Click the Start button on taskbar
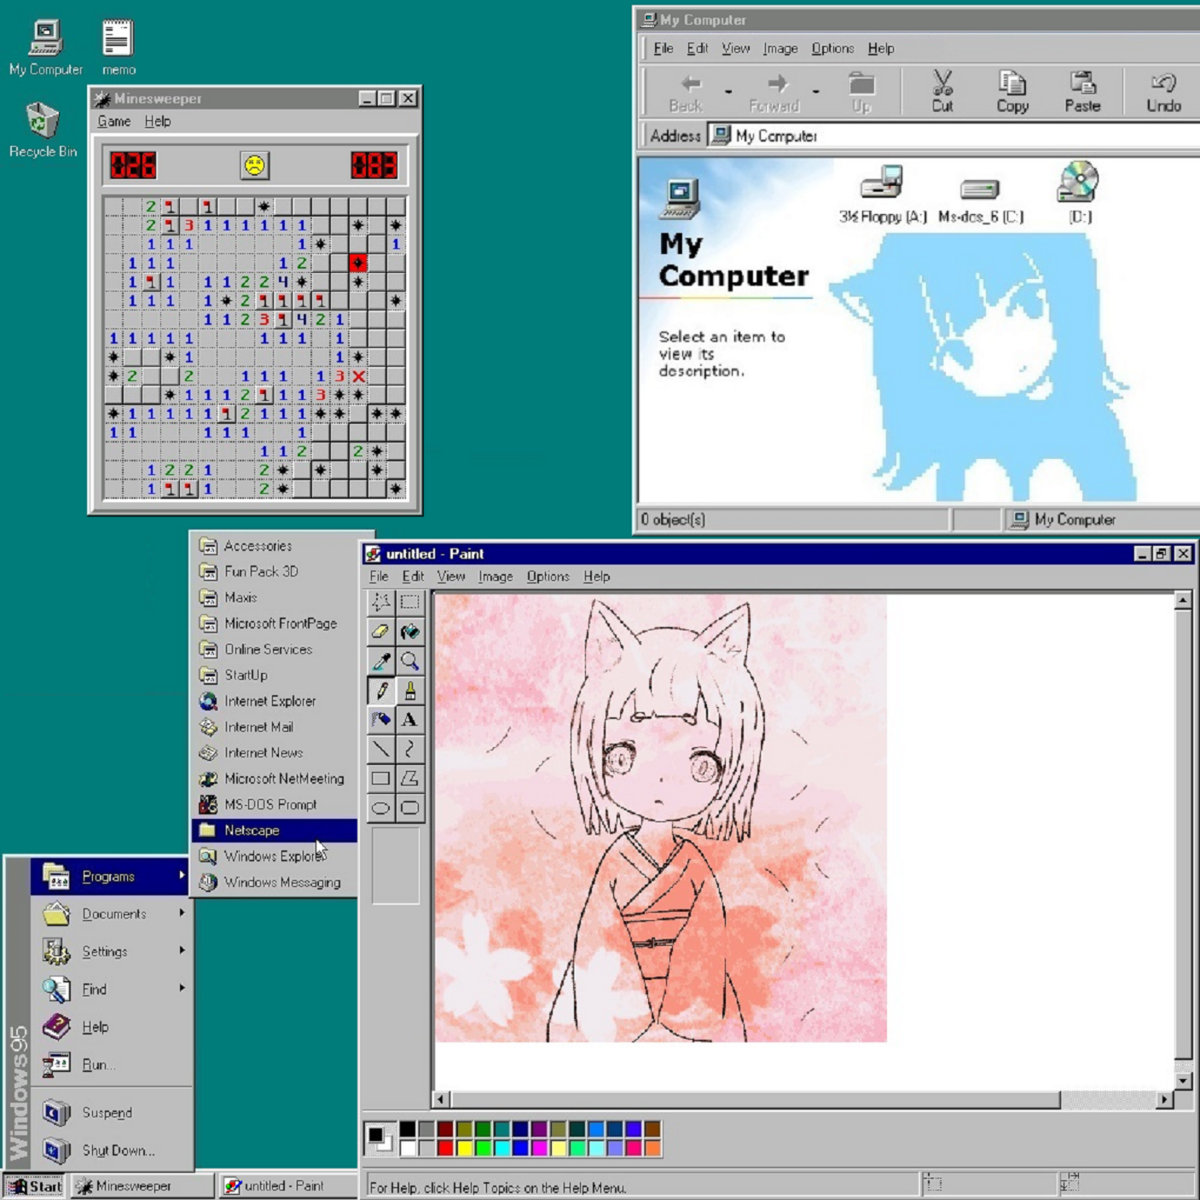1200x1200 pixels. pyautogui.click(x=35, y=1186)
